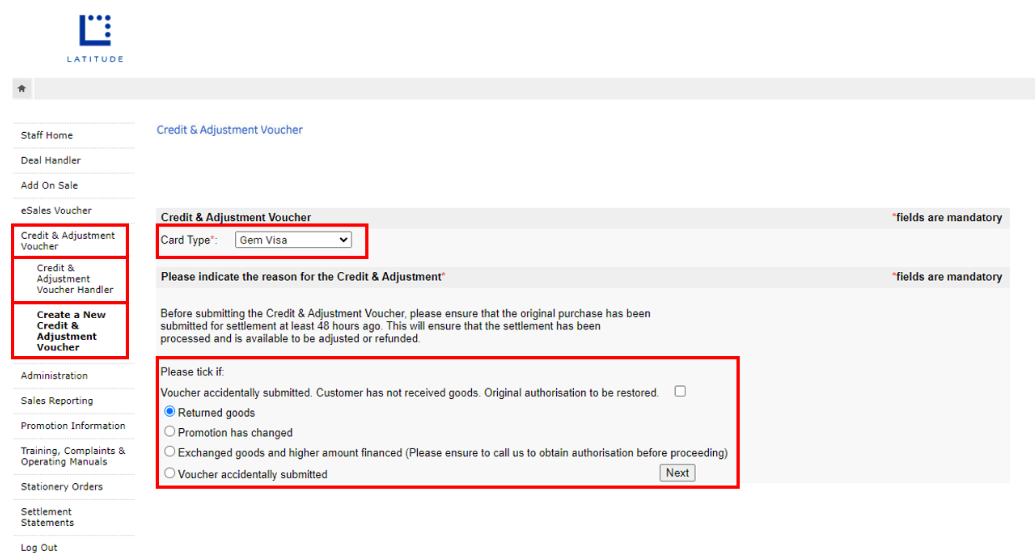Screen dimensions: 1035x560
Task: Click the Credit & Adjustment Voucher page heading
Action: point(230,130)
